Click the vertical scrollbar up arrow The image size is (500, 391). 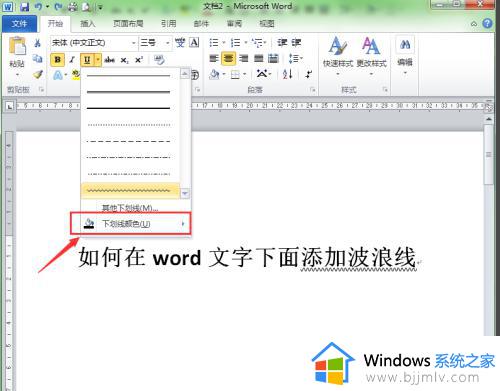coord(489,119)
